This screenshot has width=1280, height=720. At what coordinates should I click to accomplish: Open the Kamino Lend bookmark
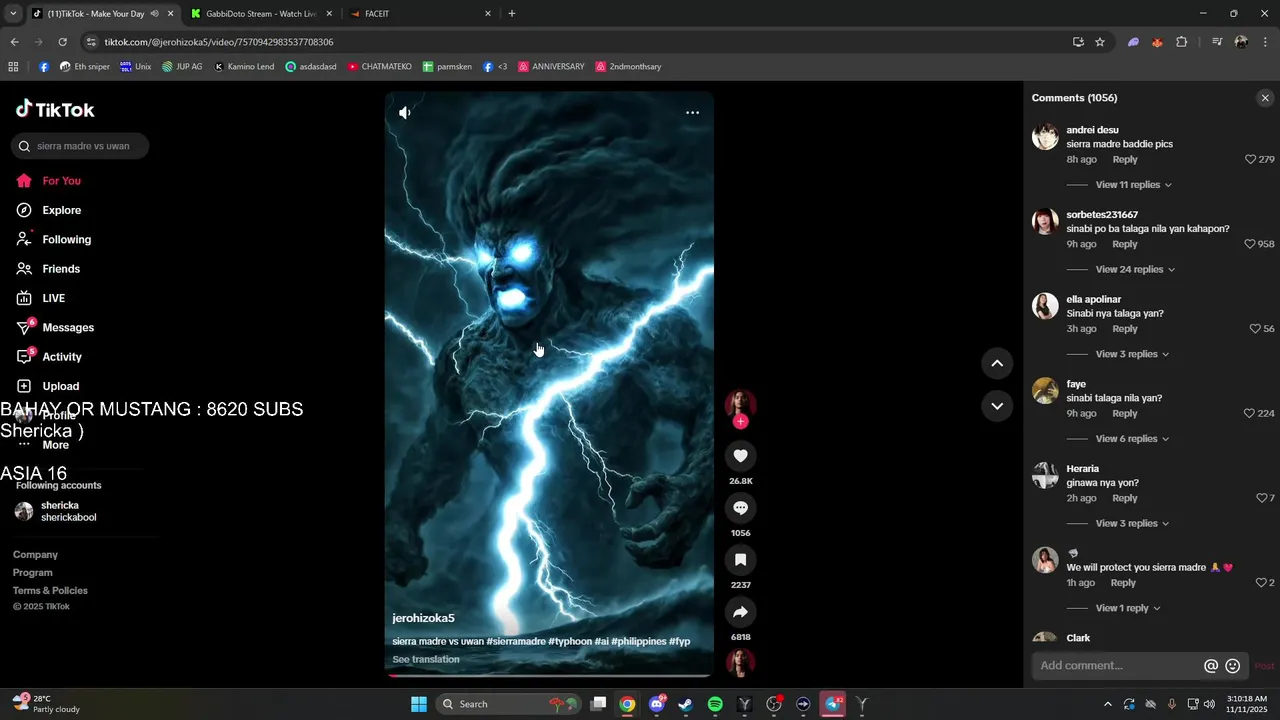pos(244,67)
